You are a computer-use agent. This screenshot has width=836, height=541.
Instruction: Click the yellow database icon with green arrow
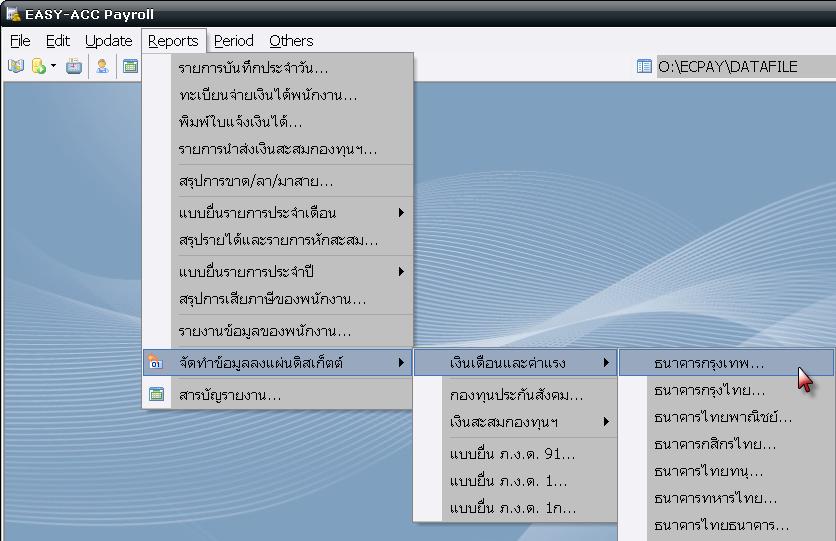point(39,67)
